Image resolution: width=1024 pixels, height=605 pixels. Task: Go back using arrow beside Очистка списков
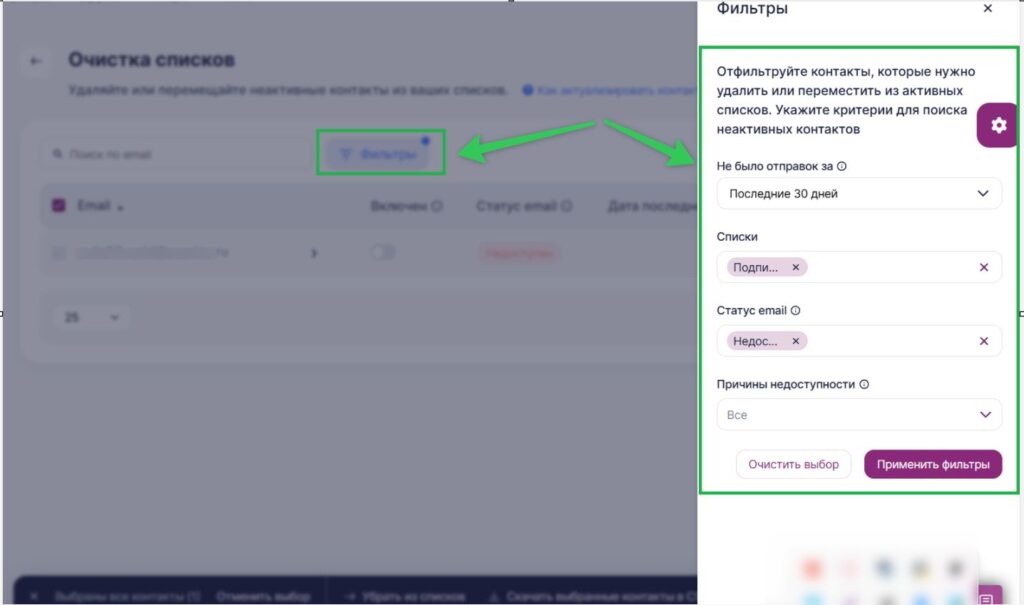click(35, 61)
